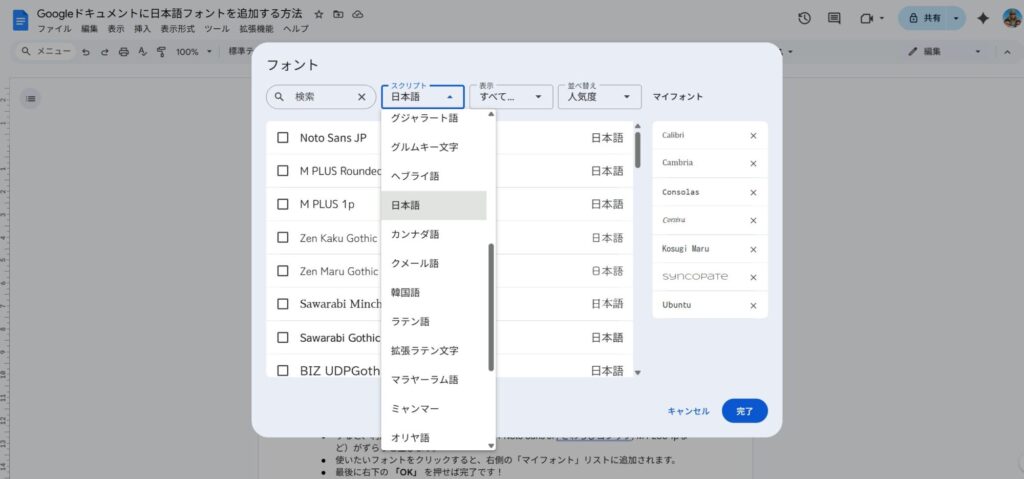The width and height of the screenshot is (1024, 479).
Task: Expand the 並べ替え sort dropdown
Action: coord(599,97)
